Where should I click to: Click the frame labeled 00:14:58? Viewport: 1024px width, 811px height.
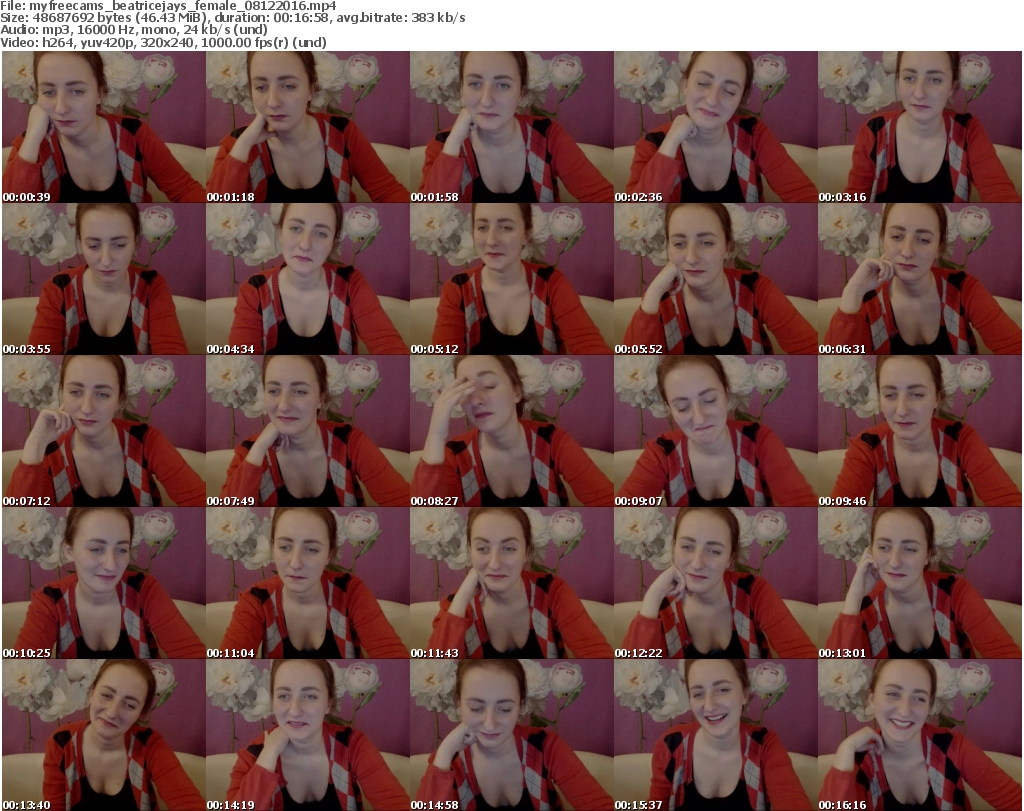(x=511, y=735)
